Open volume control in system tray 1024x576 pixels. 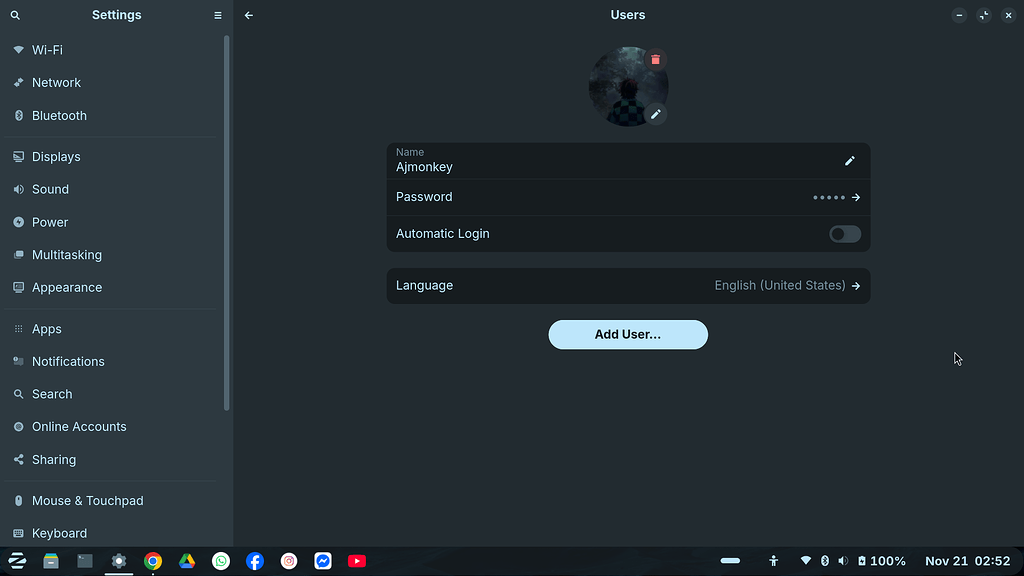843,561
